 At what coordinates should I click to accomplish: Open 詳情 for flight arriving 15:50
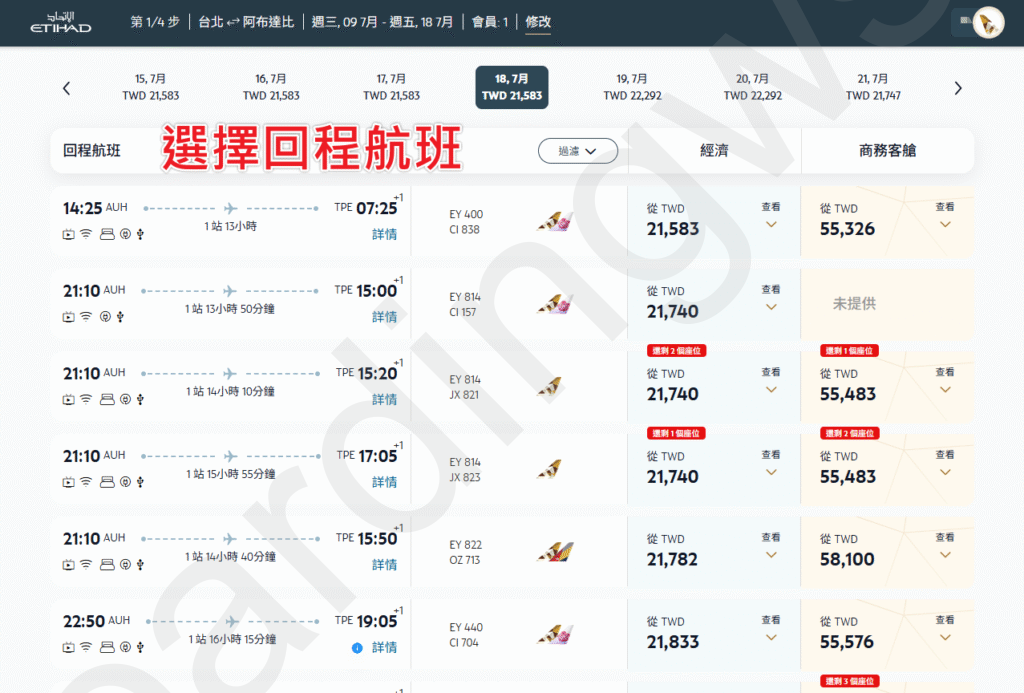(x=385, y=564)
